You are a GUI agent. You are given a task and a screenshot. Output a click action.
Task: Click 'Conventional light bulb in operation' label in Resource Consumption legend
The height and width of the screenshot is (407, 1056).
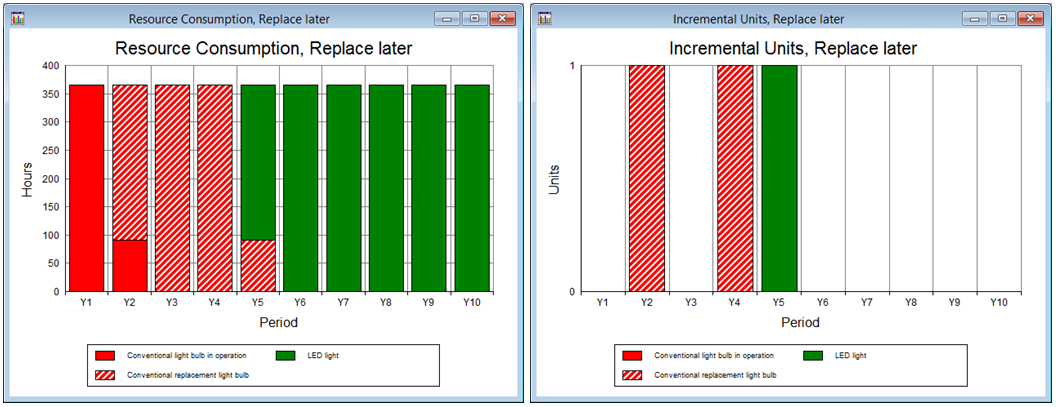pyautogui.click(x=187, y=355)
